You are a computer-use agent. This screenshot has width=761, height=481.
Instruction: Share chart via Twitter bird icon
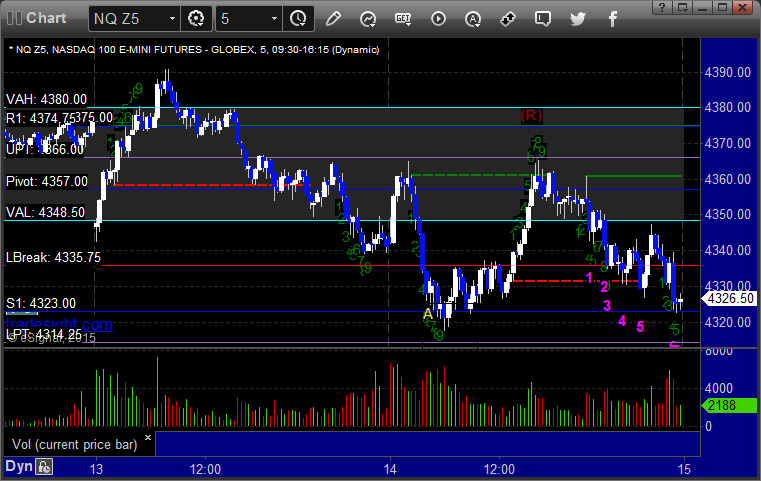pyautogui.click(x=578, y=19)
